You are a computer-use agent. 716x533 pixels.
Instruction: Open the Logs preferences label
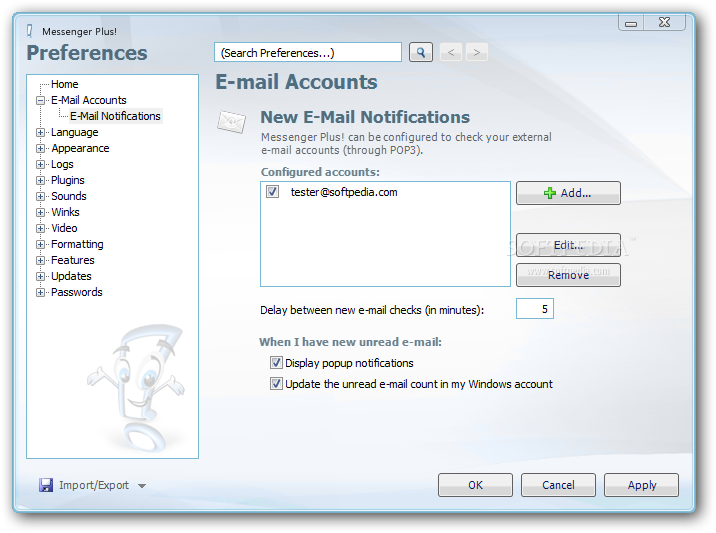pyautogui.click(x=62, y=164)
